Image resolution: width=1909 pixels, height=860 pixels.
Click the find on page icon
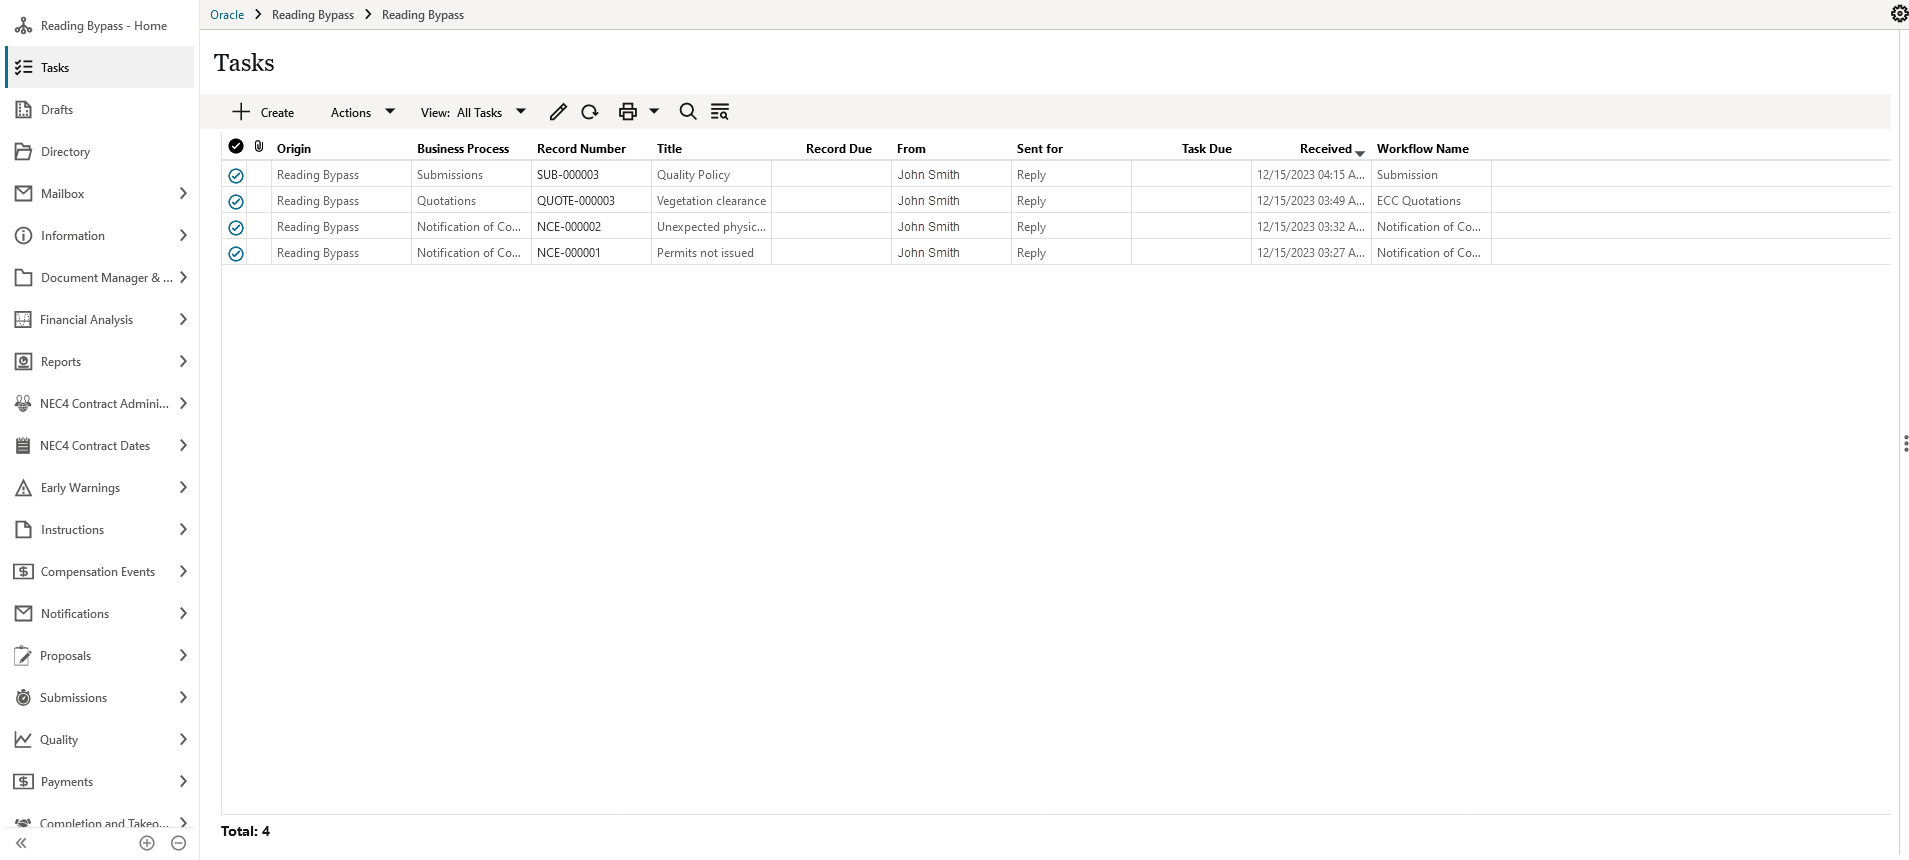[x=720, y=112]
